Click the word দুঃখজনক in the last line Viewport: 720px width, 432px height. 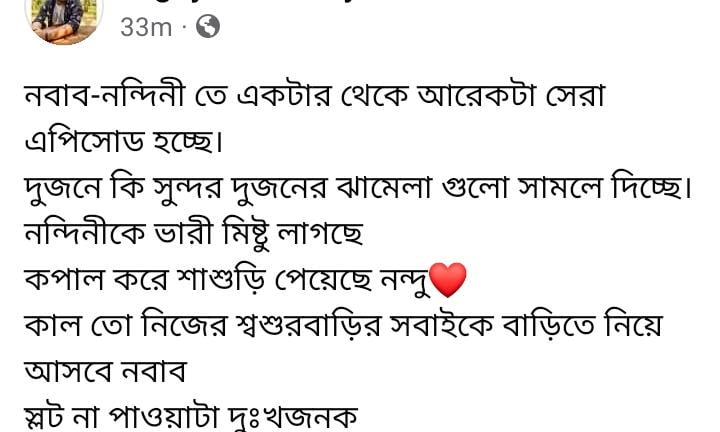pyautogui.click(x=292, y=418)
